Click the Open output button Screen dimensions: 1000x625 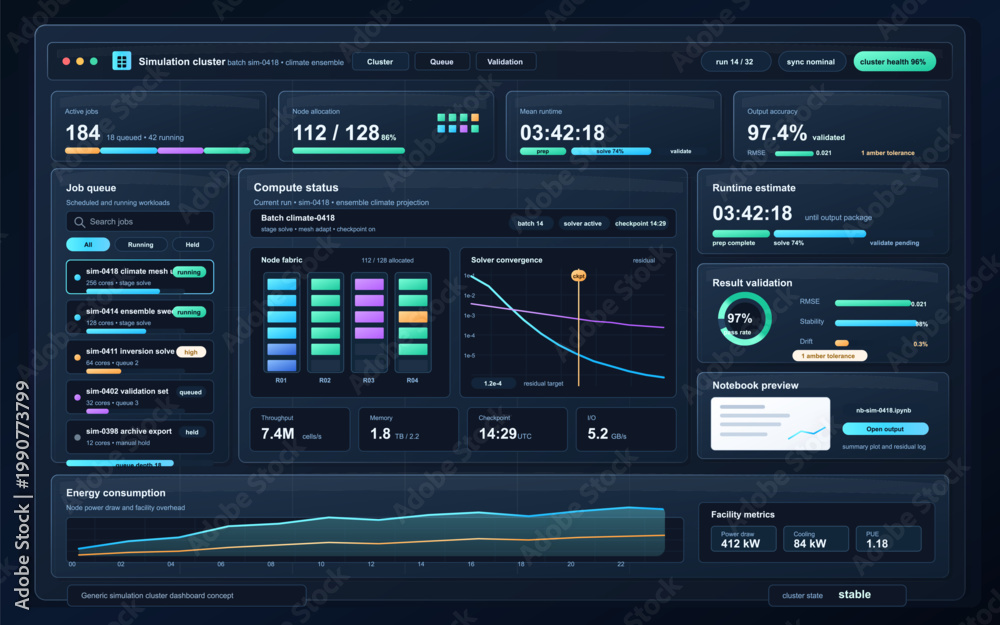(x=885, y=429)
